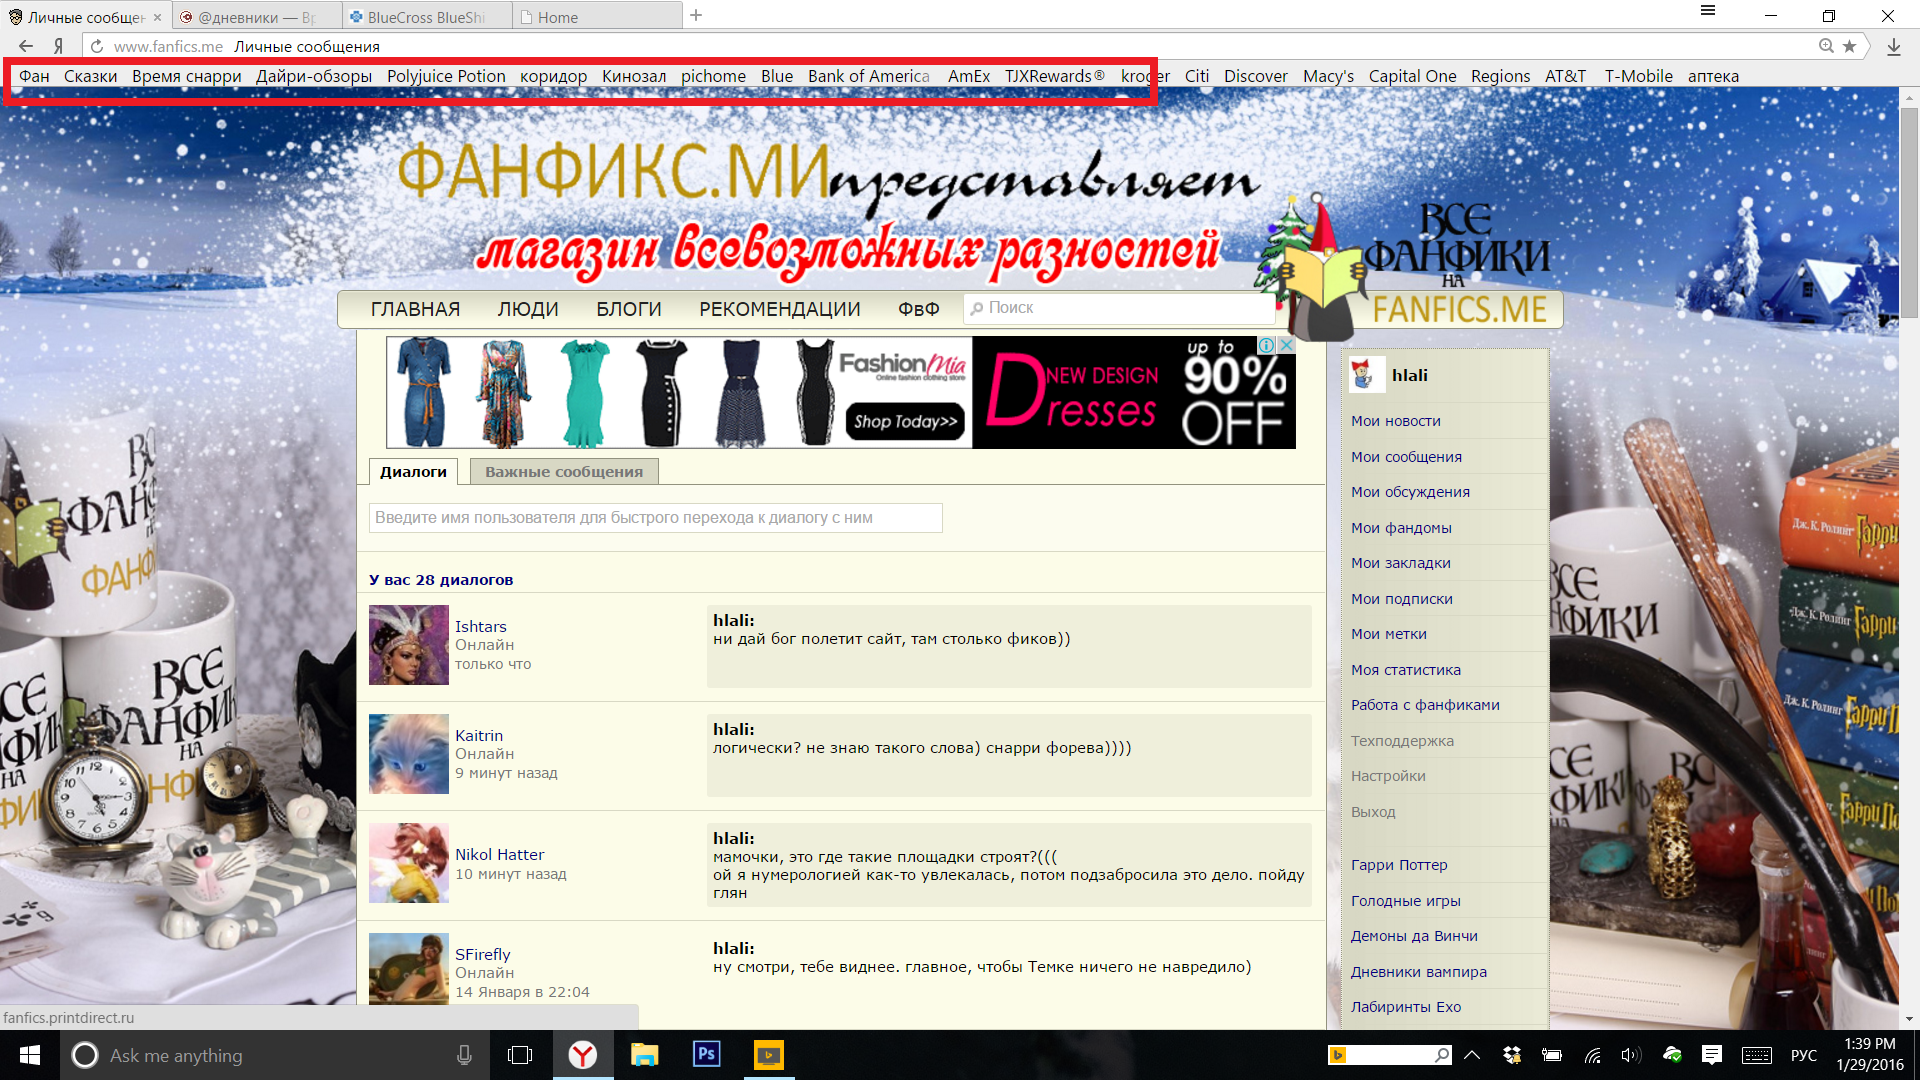Open БЛОГИ in site navigation
Viewport: 1920px width, 1080px height.
point(629,309)
